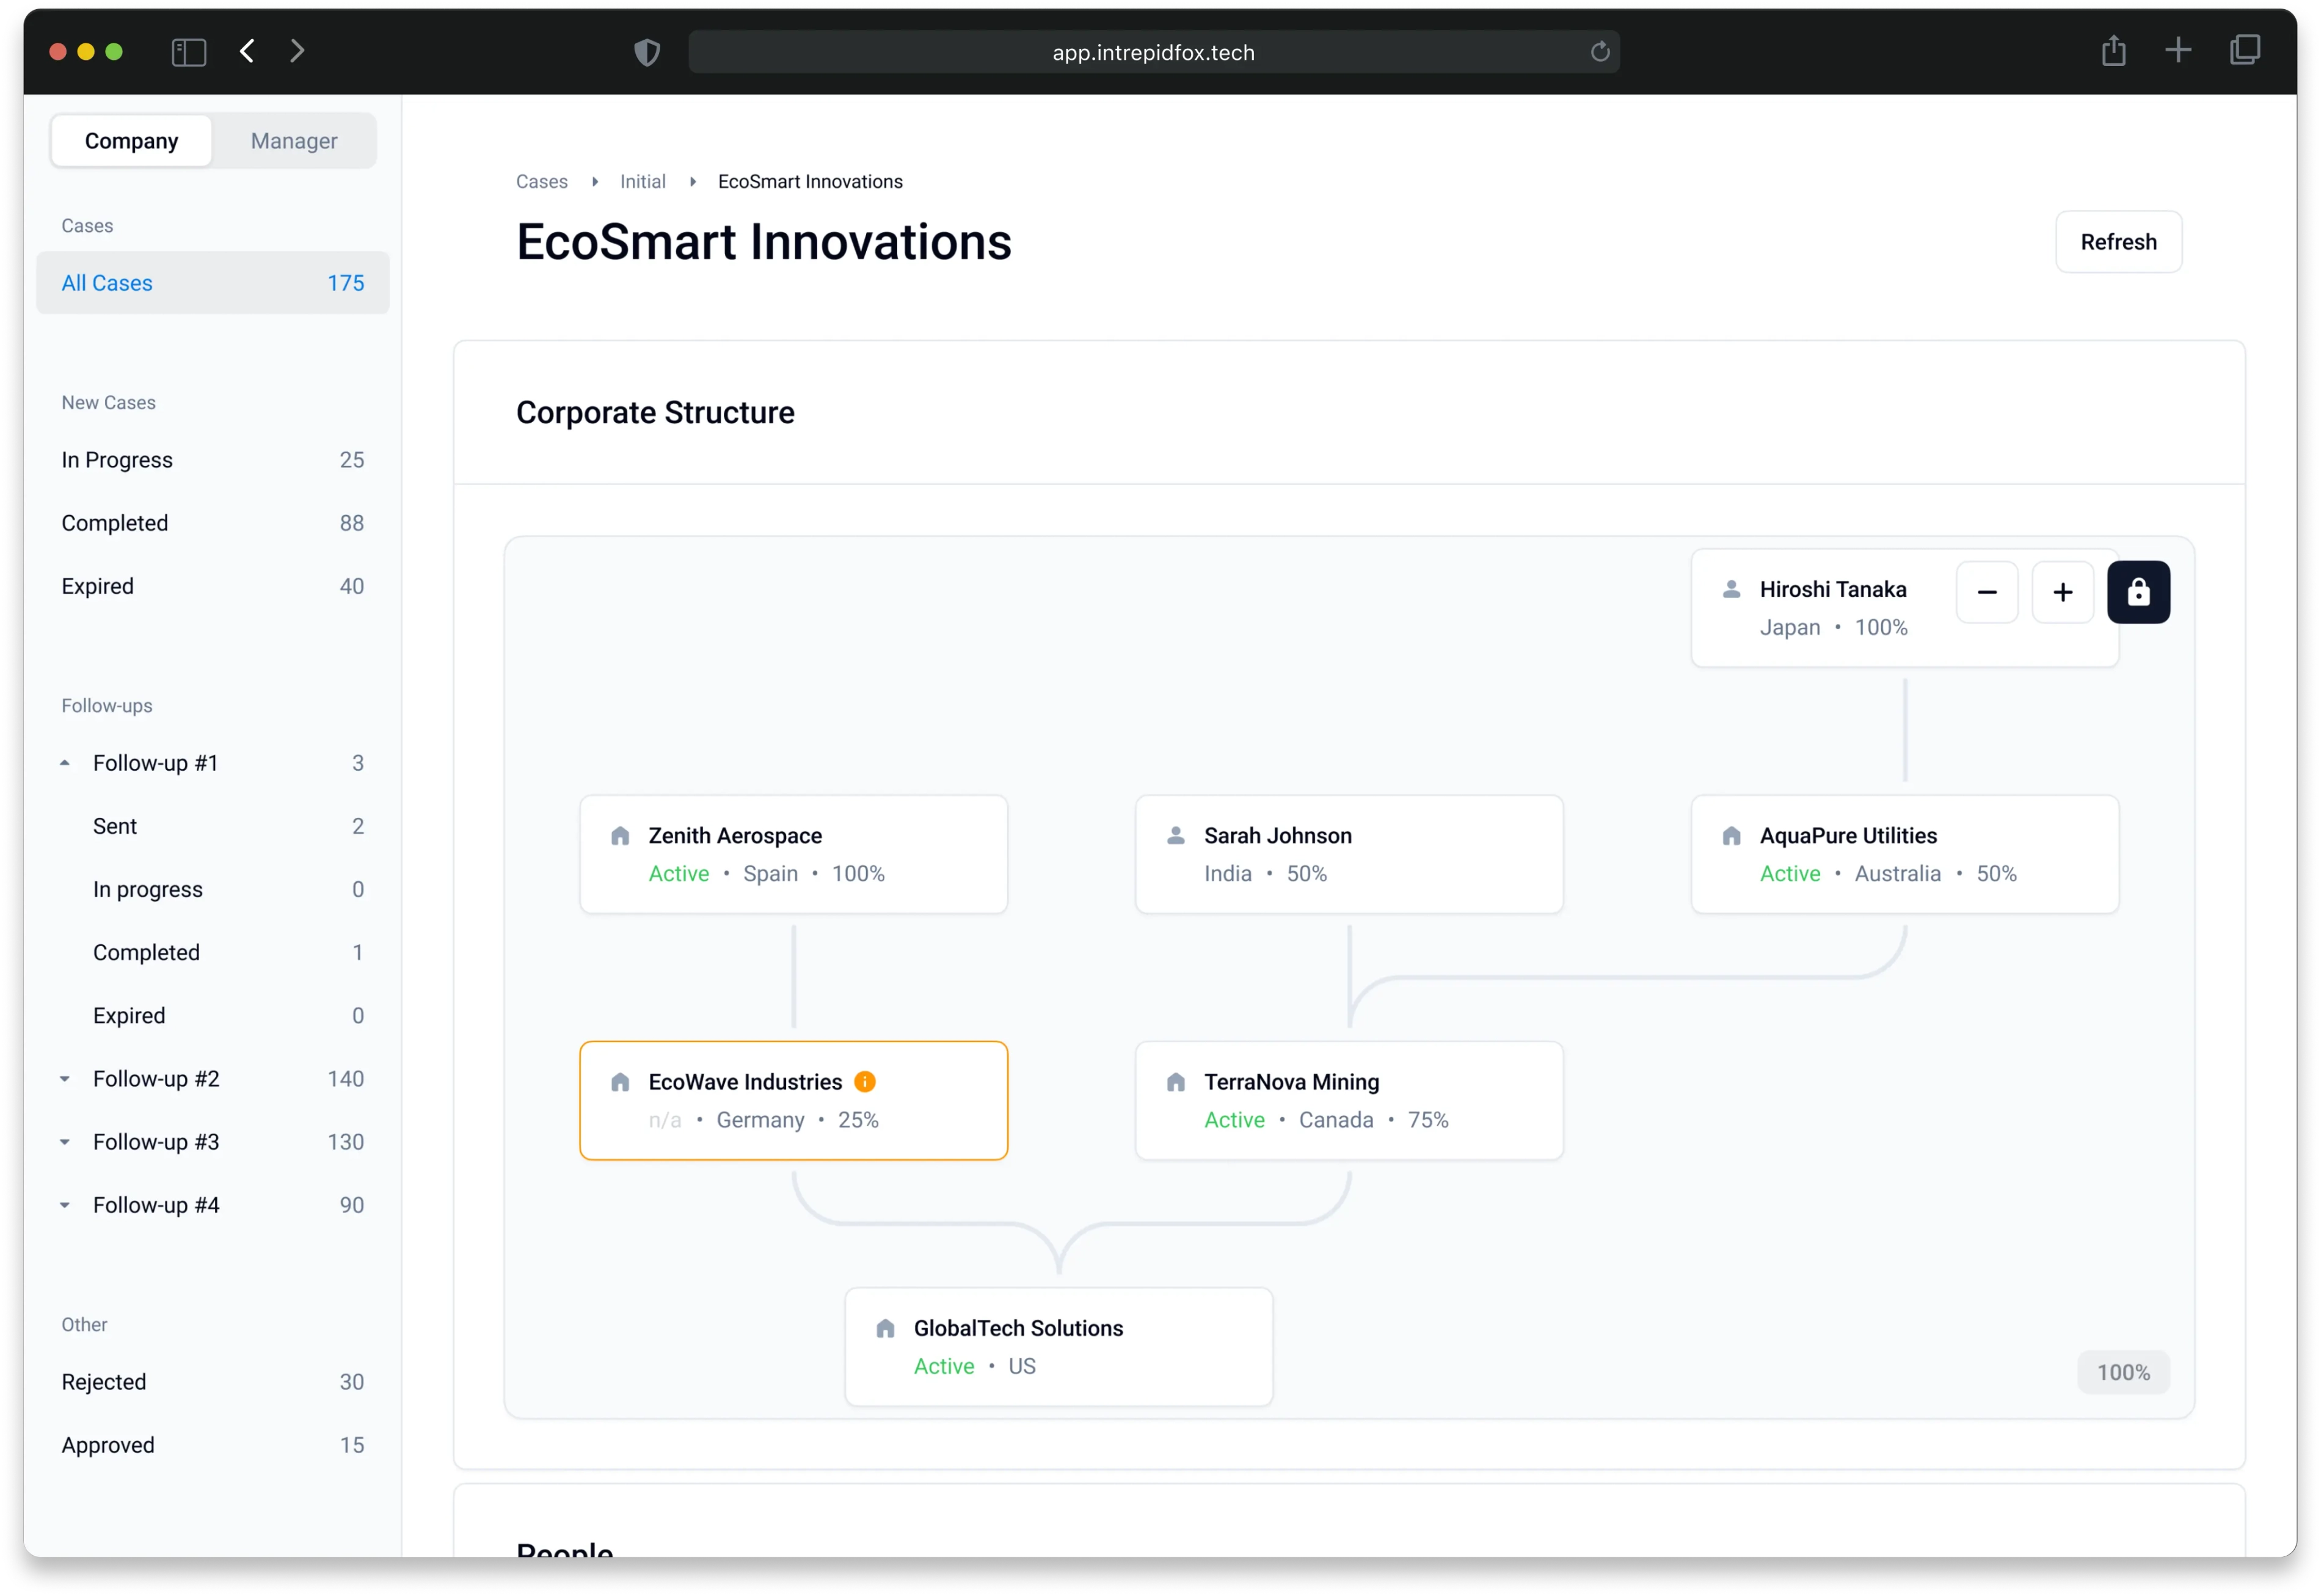Select the EcoWave Industries card
This screenshot has height=1596, width=2321.
[x=793, y=1100]
